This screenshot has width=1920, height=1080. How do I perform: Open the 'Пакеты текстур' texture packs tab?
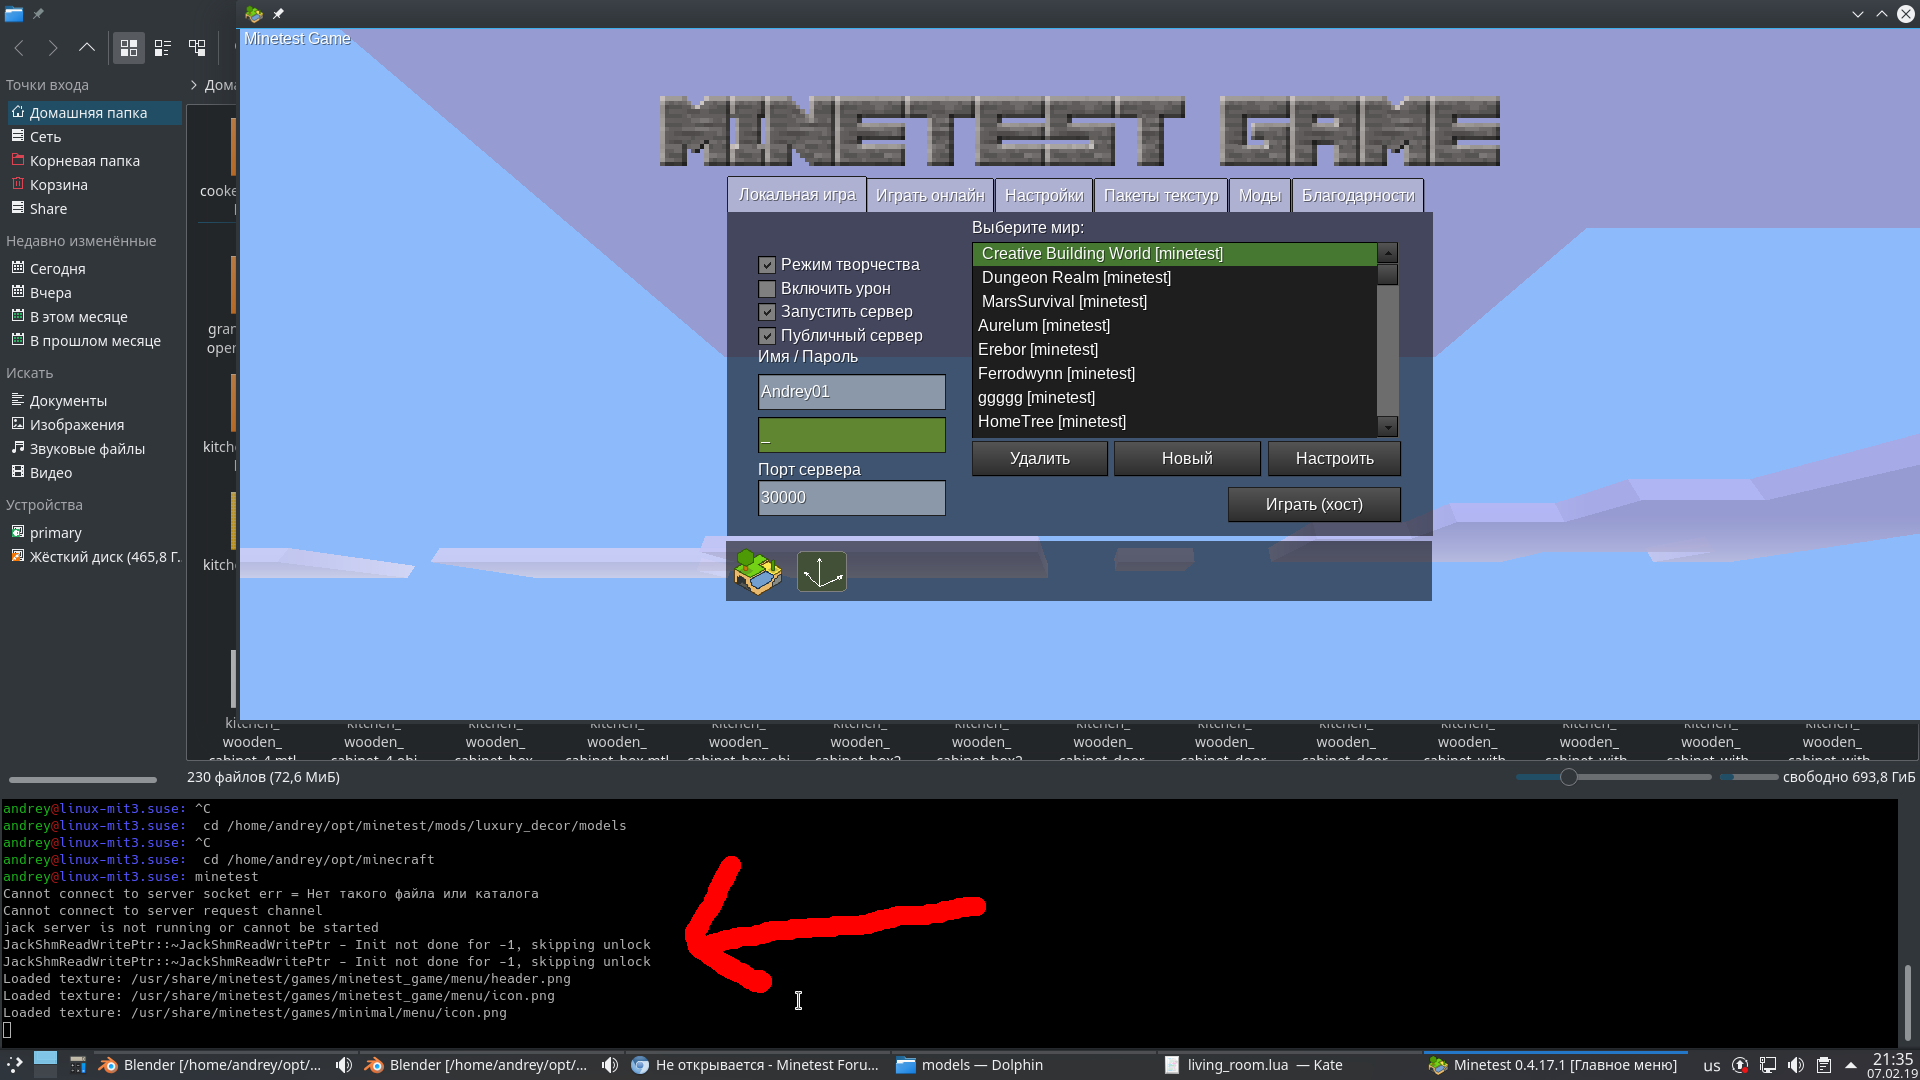tap(1161, 196)
